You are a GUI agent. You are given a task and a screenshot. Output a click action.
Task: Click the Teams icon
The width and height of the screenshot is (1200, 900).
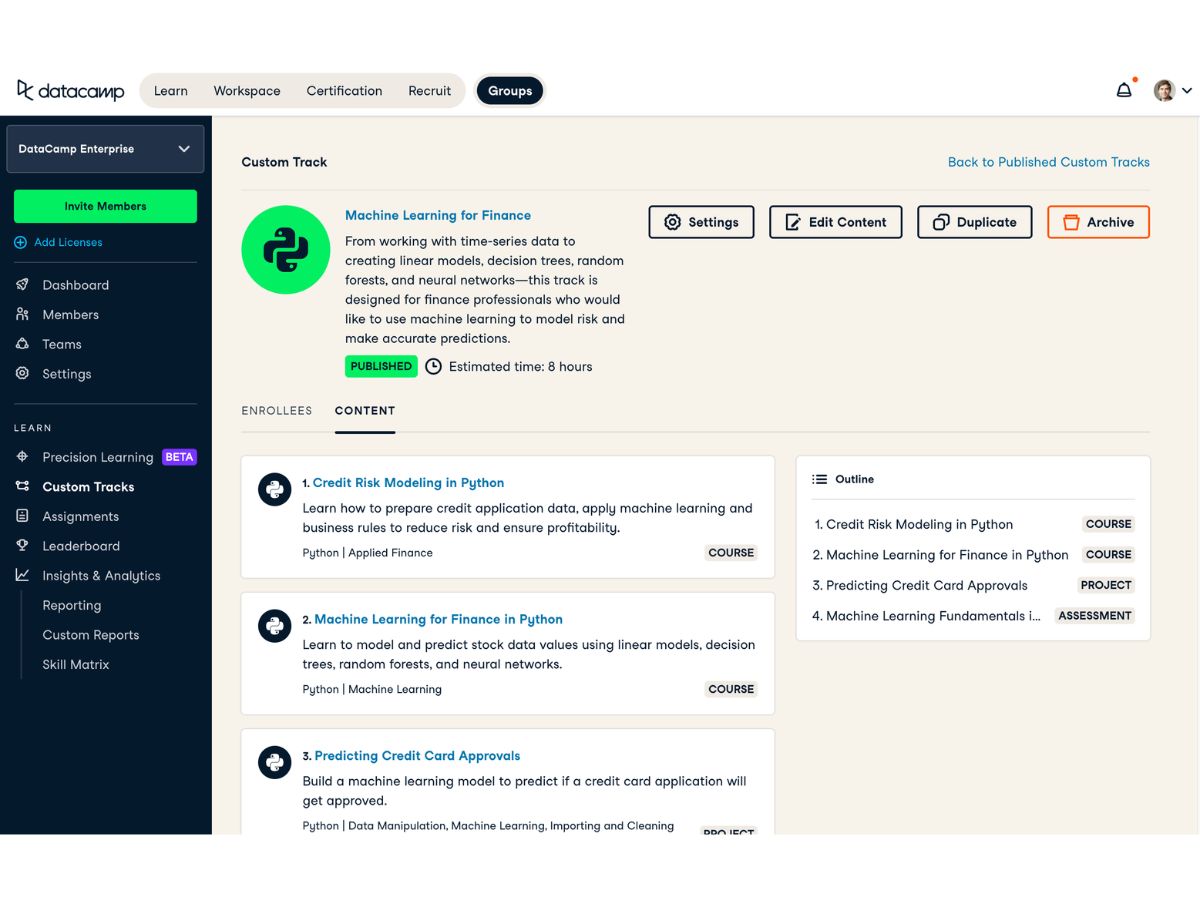[x=22, y=344]
